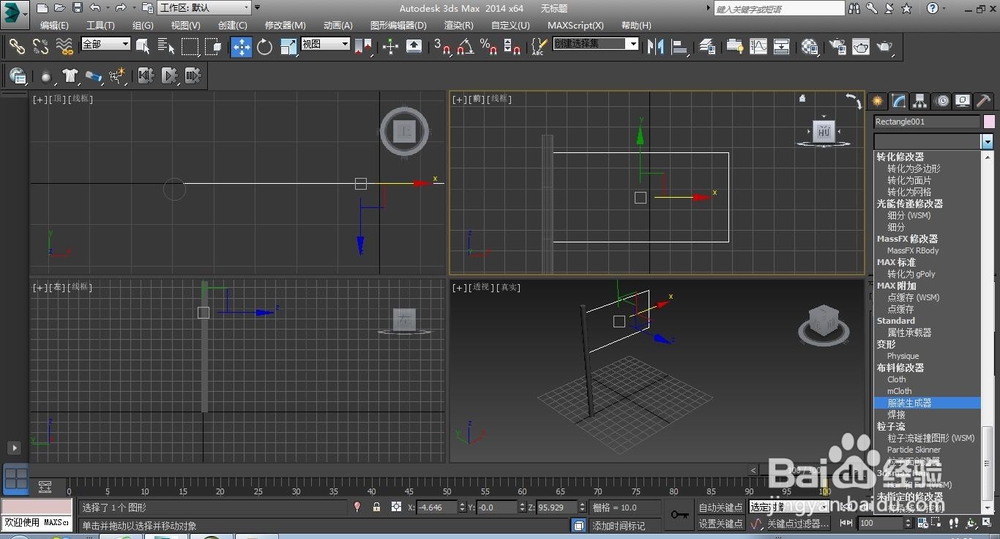Select the Move tool in main toolbar
The width and height of the screenshot is (1000, 539).
pos(242,46)
